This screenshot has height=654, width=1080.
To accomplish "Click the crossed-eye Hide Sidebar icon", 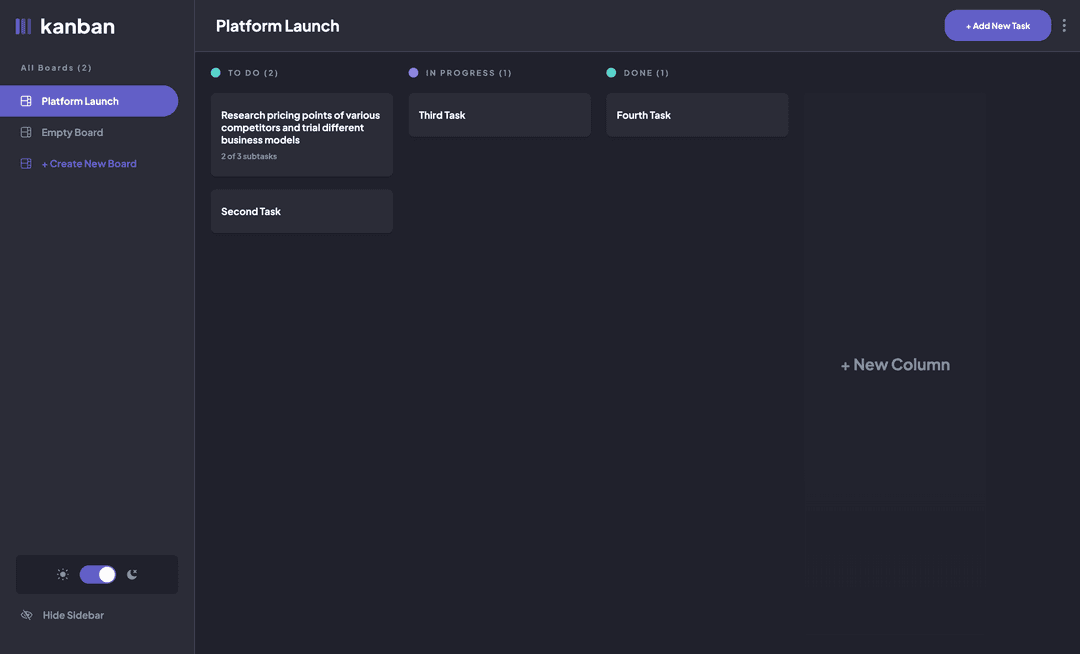I will 27,615.
